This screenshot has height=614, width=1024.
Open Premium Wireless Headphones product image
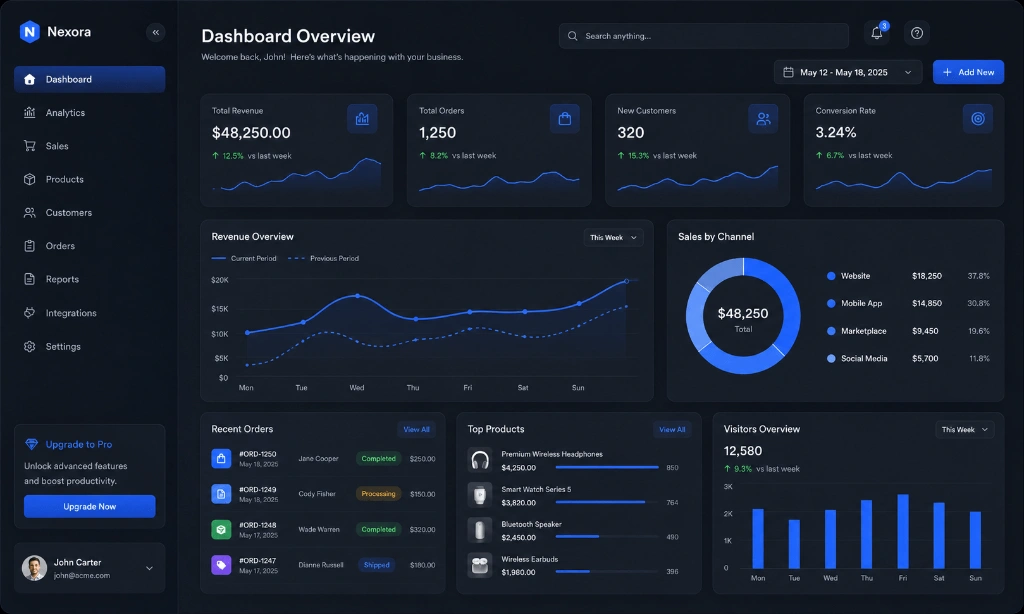(x=479, y=460)
